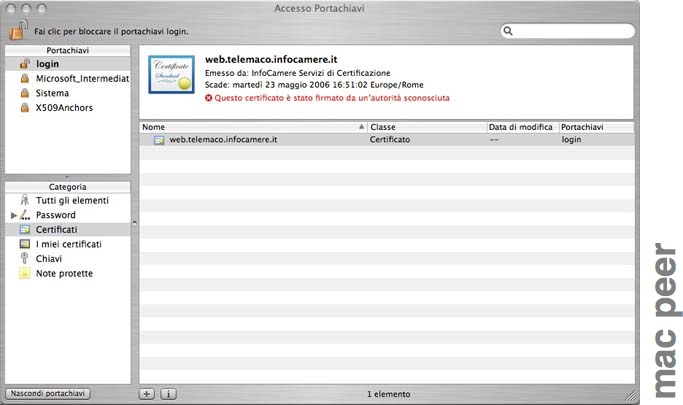Click the 1 elemento status text
Screen dimensions: 683x405
[389, 394]
